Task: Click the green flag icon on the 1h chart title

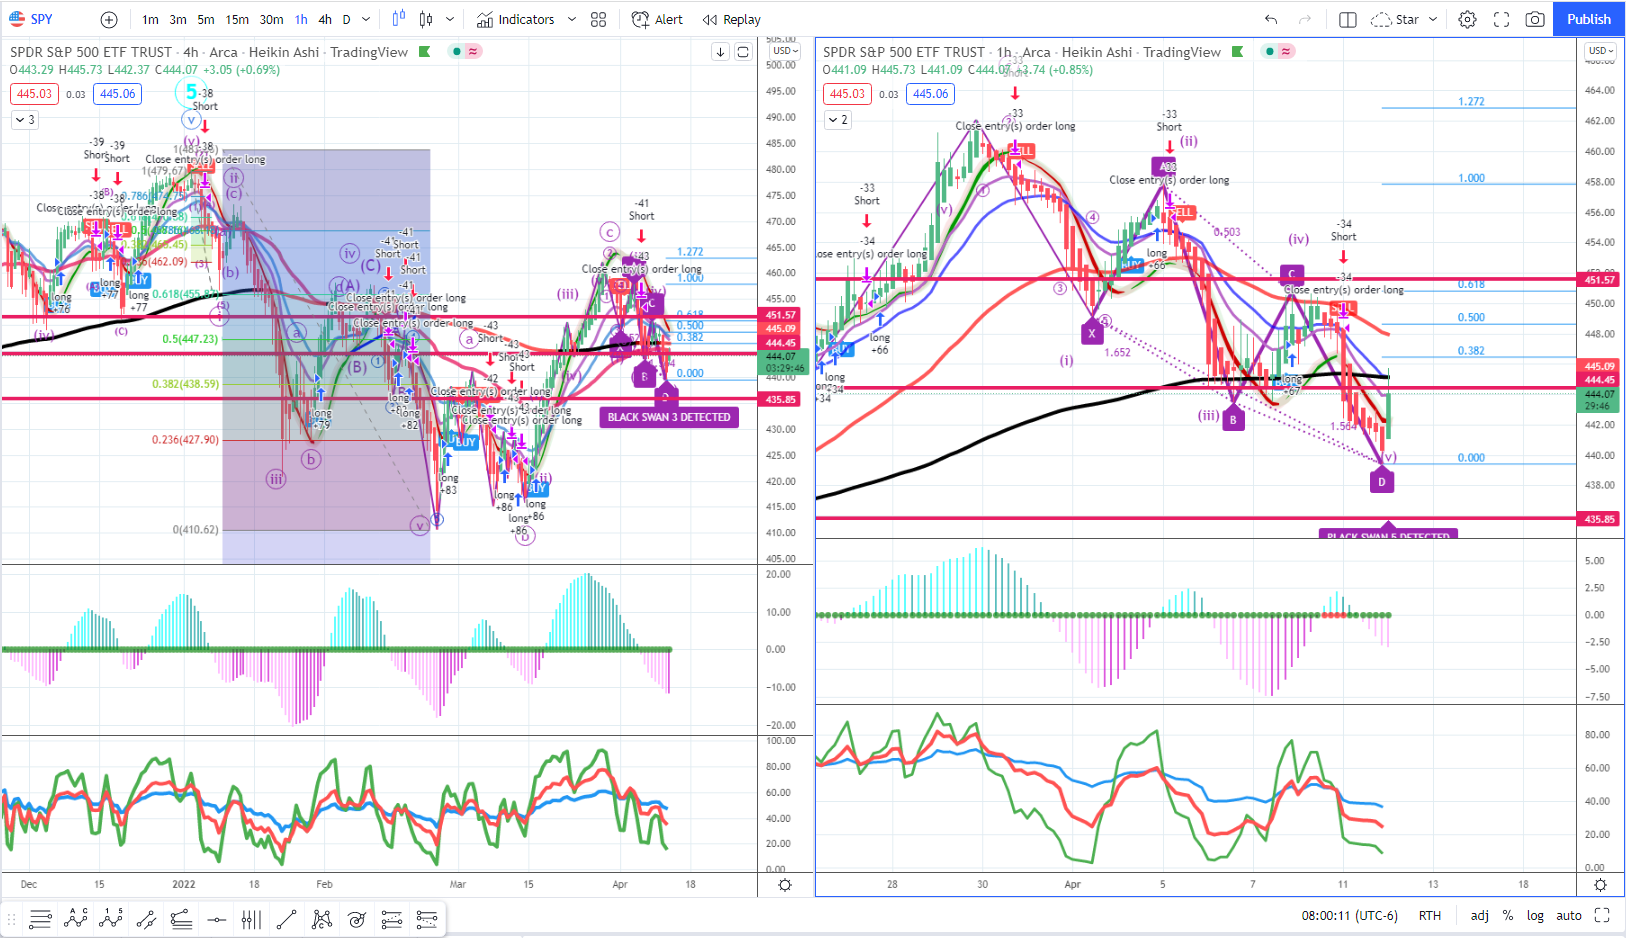Action: pyautogui.click(x=1237, y=52)
